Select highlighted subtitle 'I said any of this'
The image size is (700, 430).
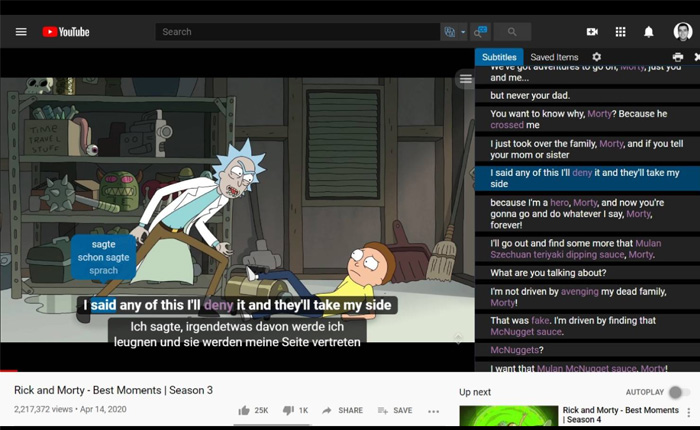(x=587, y=178)
